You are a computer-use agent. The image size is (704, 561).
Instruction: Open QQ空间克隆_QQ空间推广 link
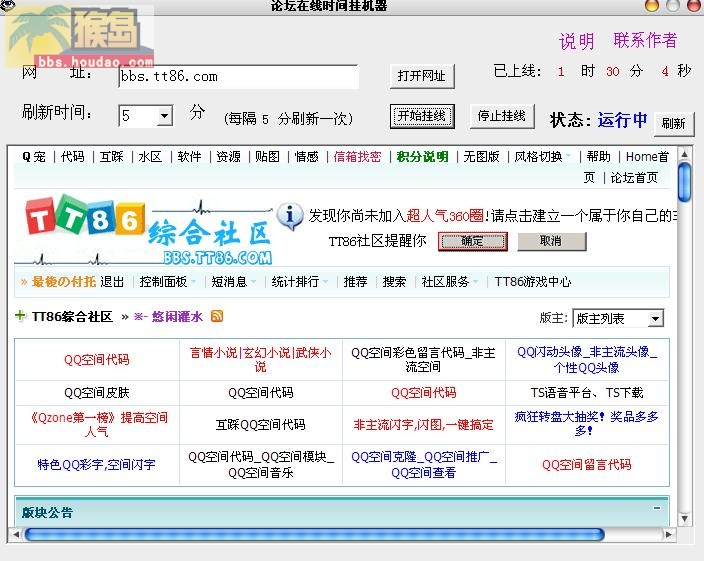(423, 465)
